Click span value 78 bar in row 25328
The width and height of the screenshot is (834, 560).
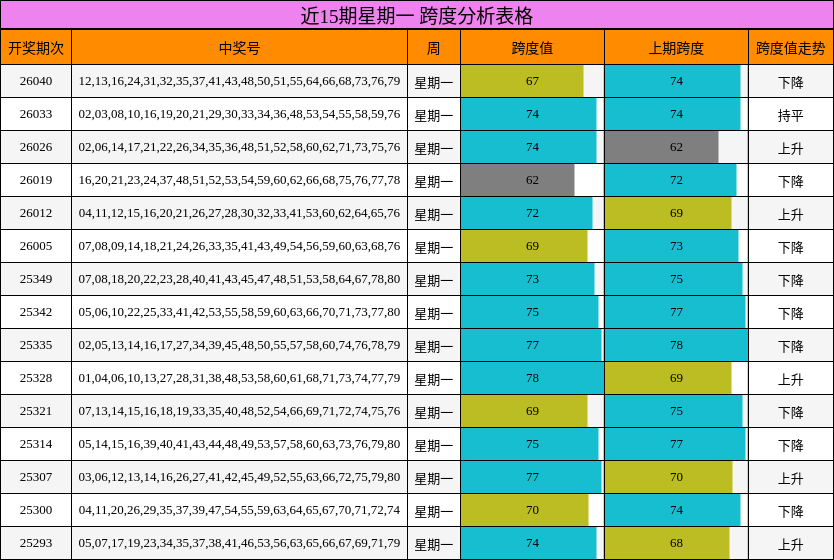pos(532,378)
